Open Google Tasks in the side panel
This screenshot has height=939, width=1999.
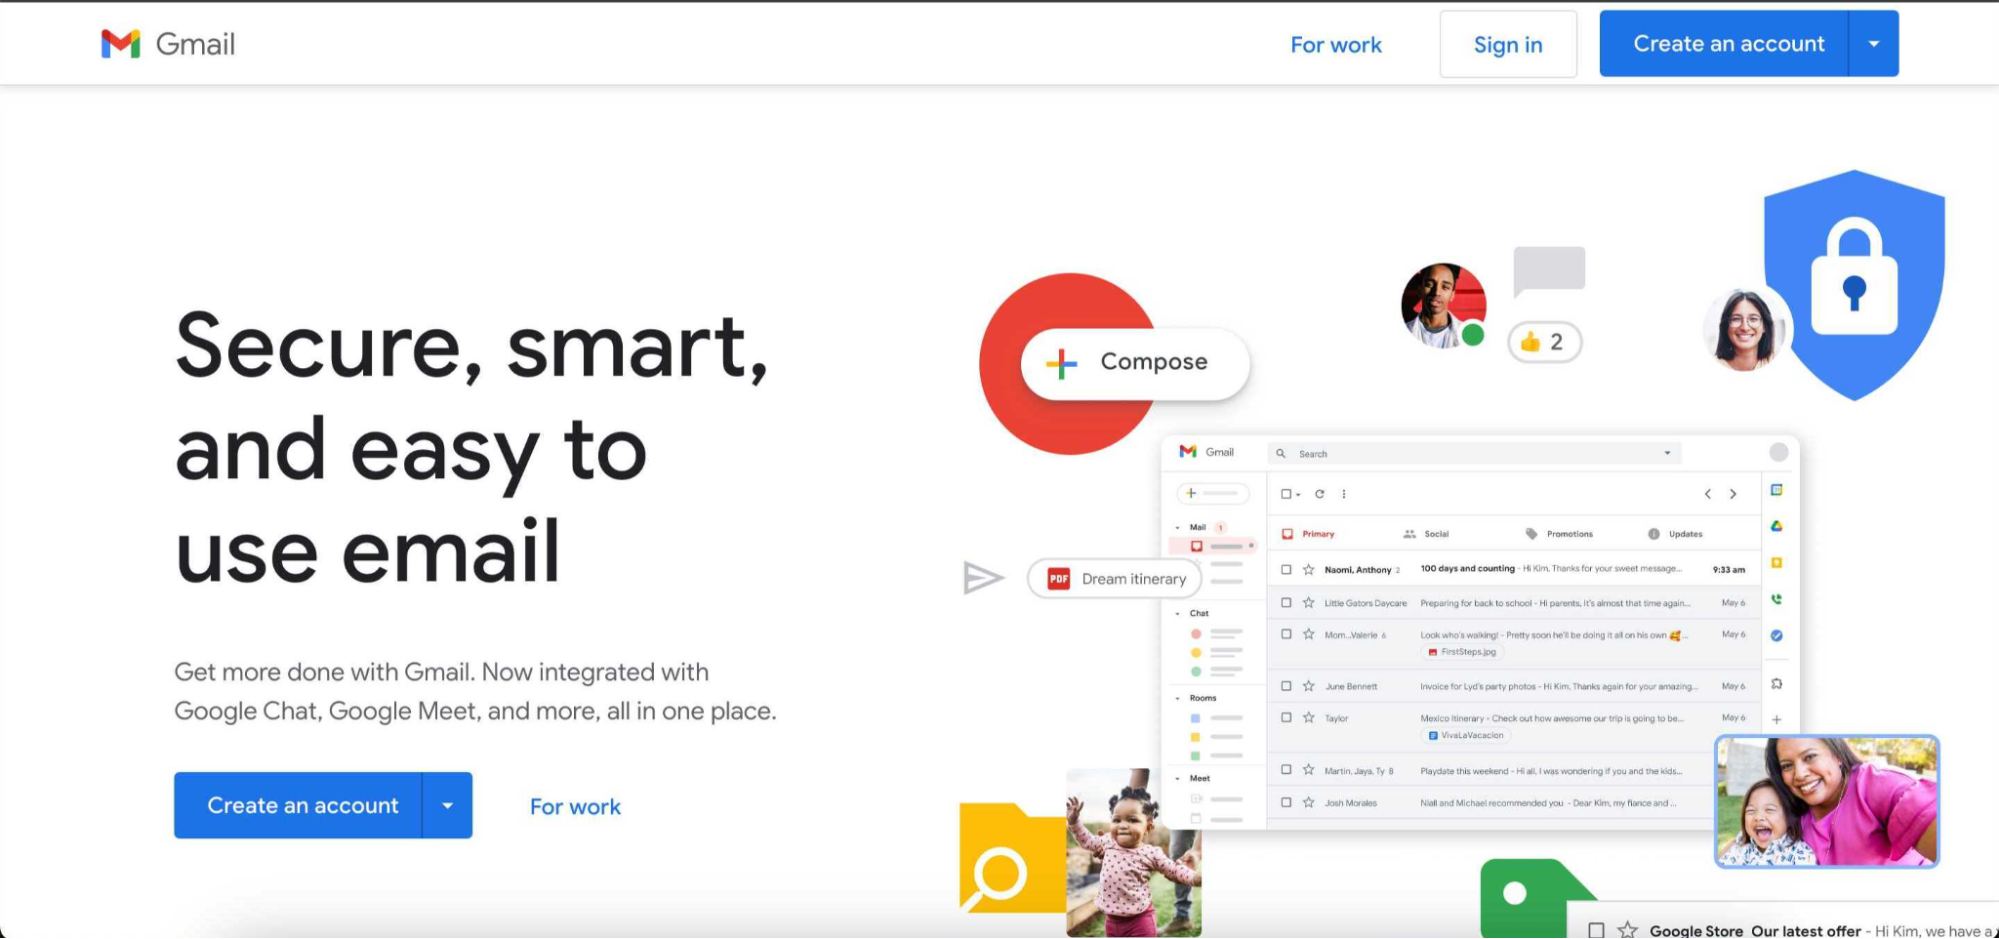[1778, 634]
